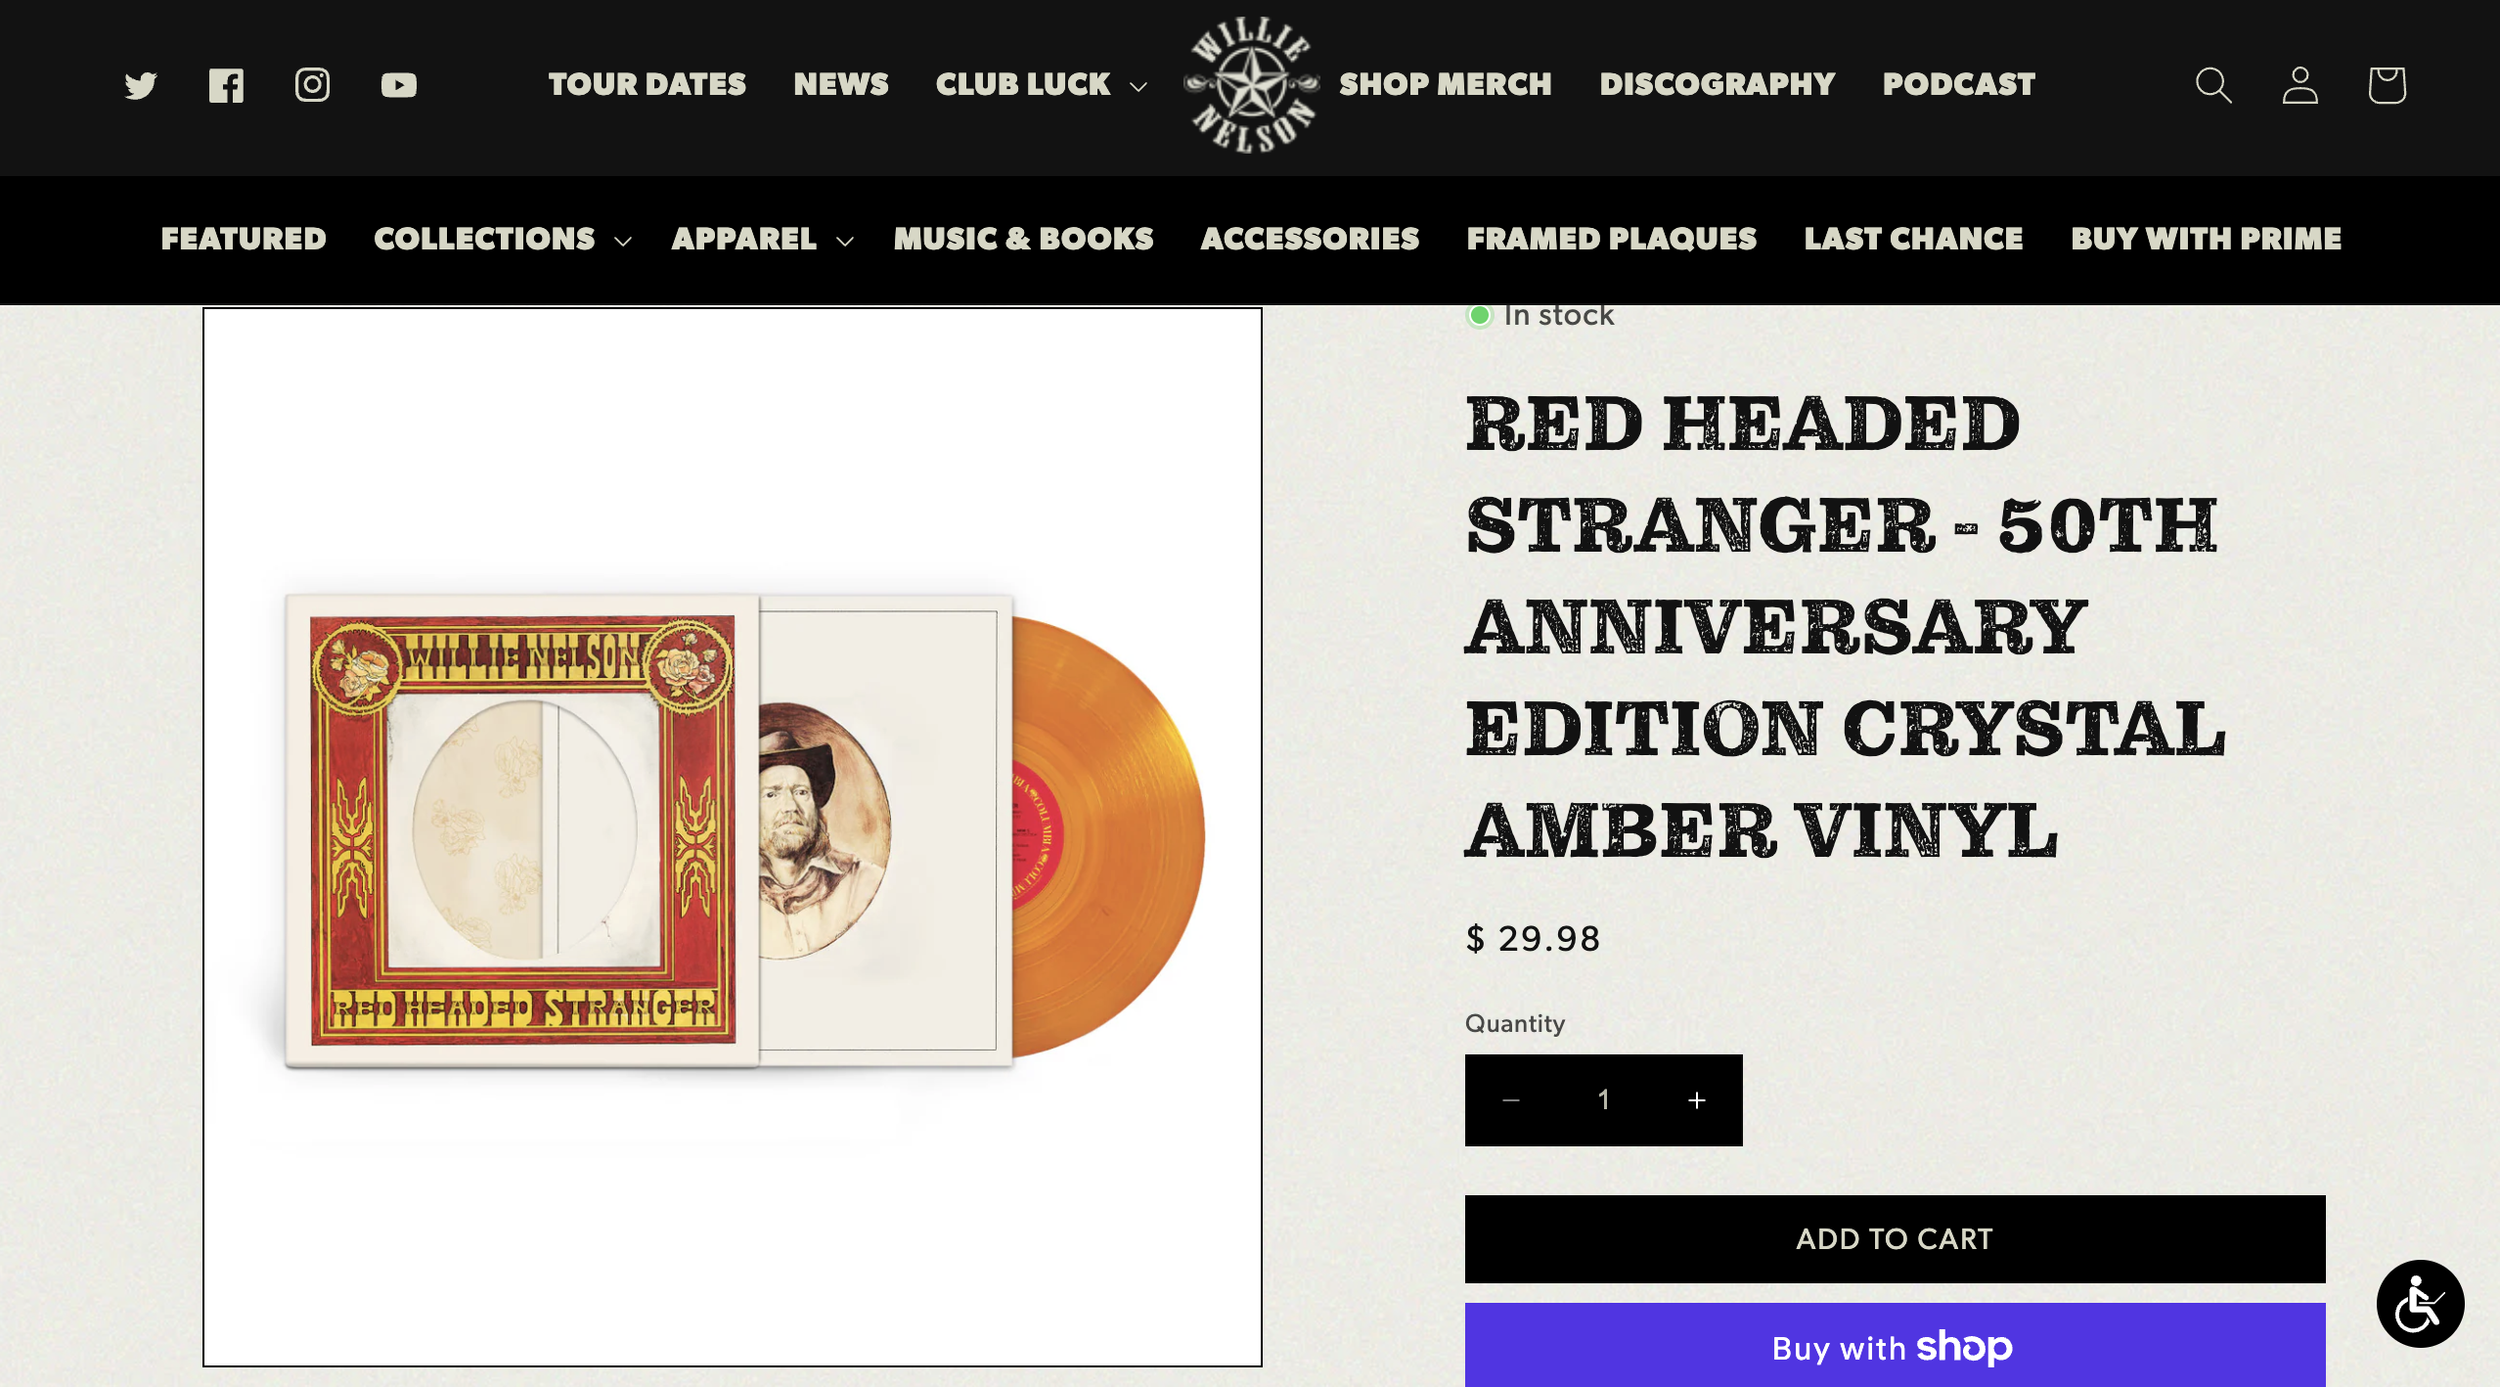Decrease quantity with the minus button
The width and height of the screenshot is (2500, 1387).
pyautogui.click(x=1510, y=1100)
